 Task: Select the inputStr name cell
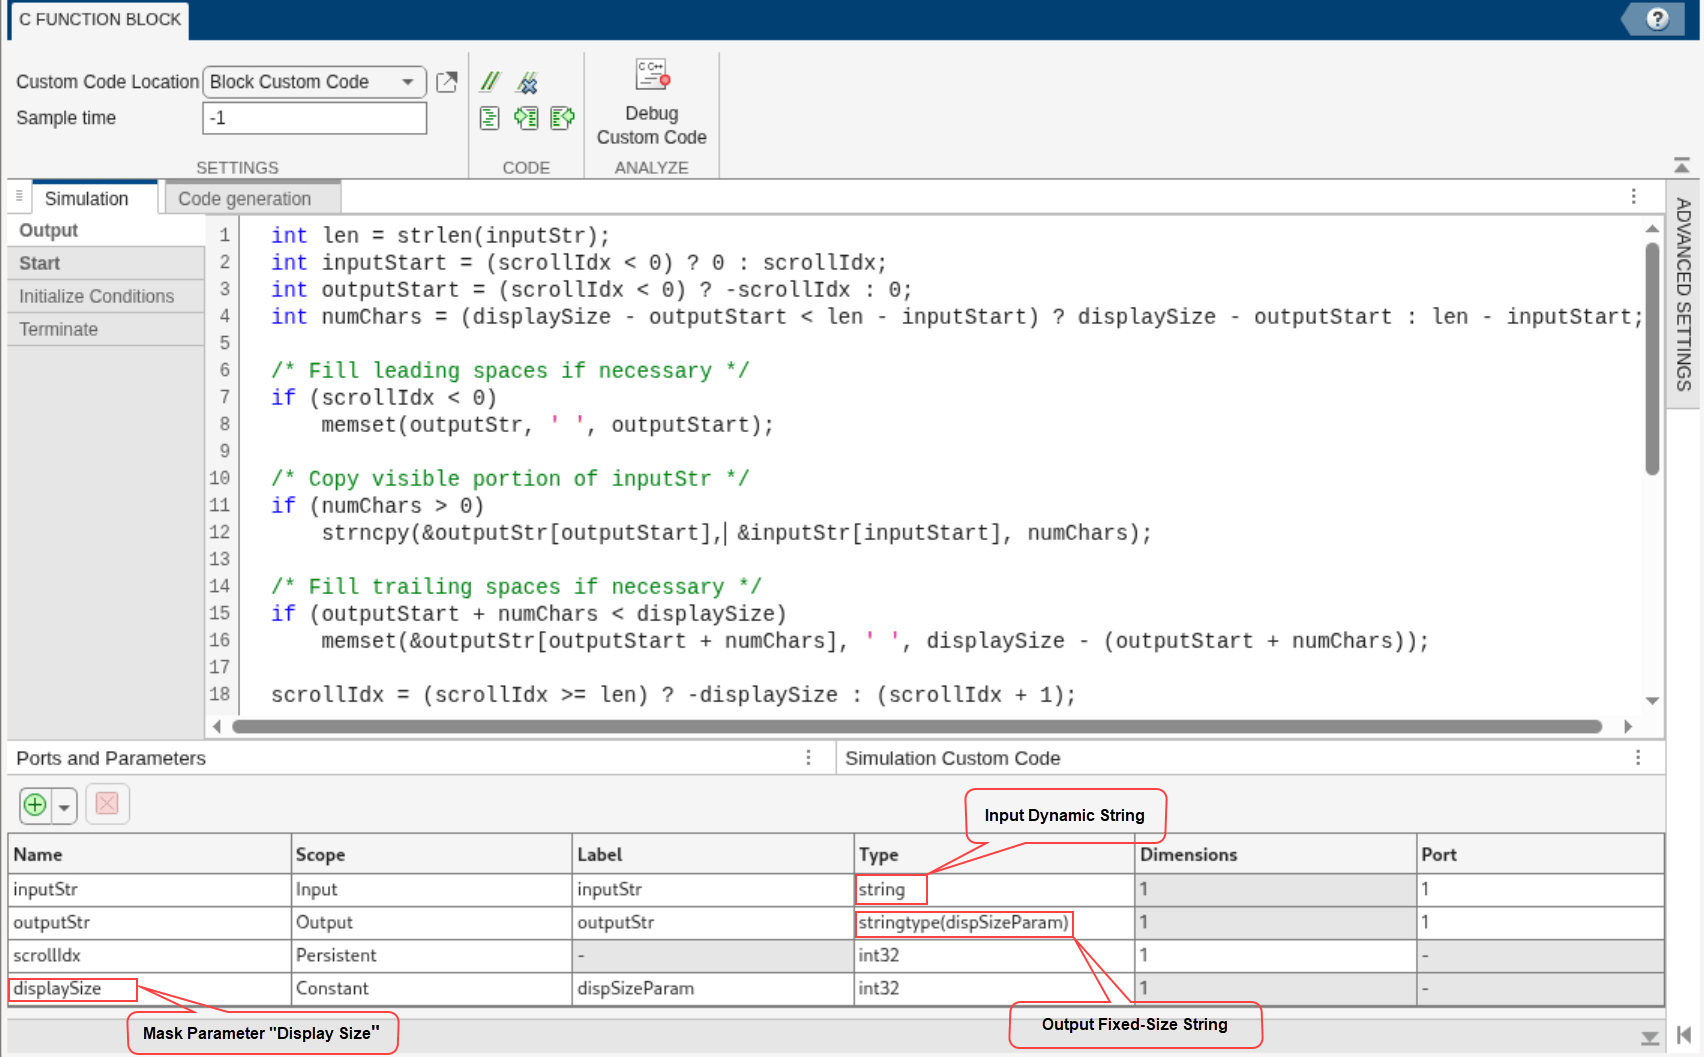150,889
